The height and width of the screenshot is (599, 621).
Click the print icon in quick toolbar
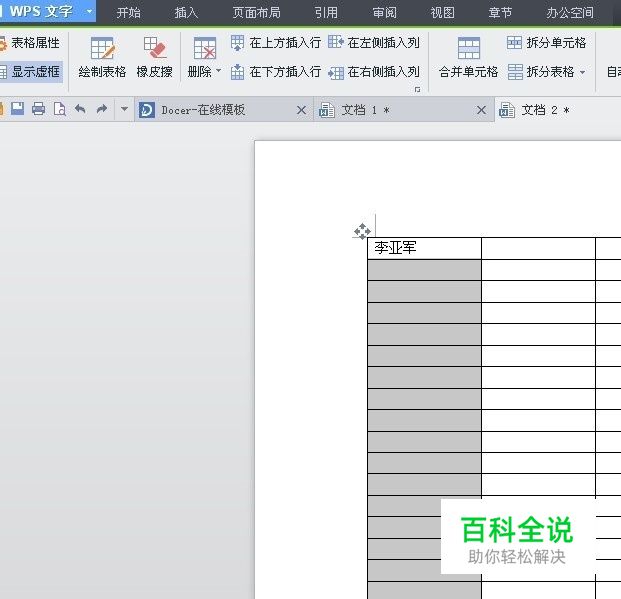38,109
